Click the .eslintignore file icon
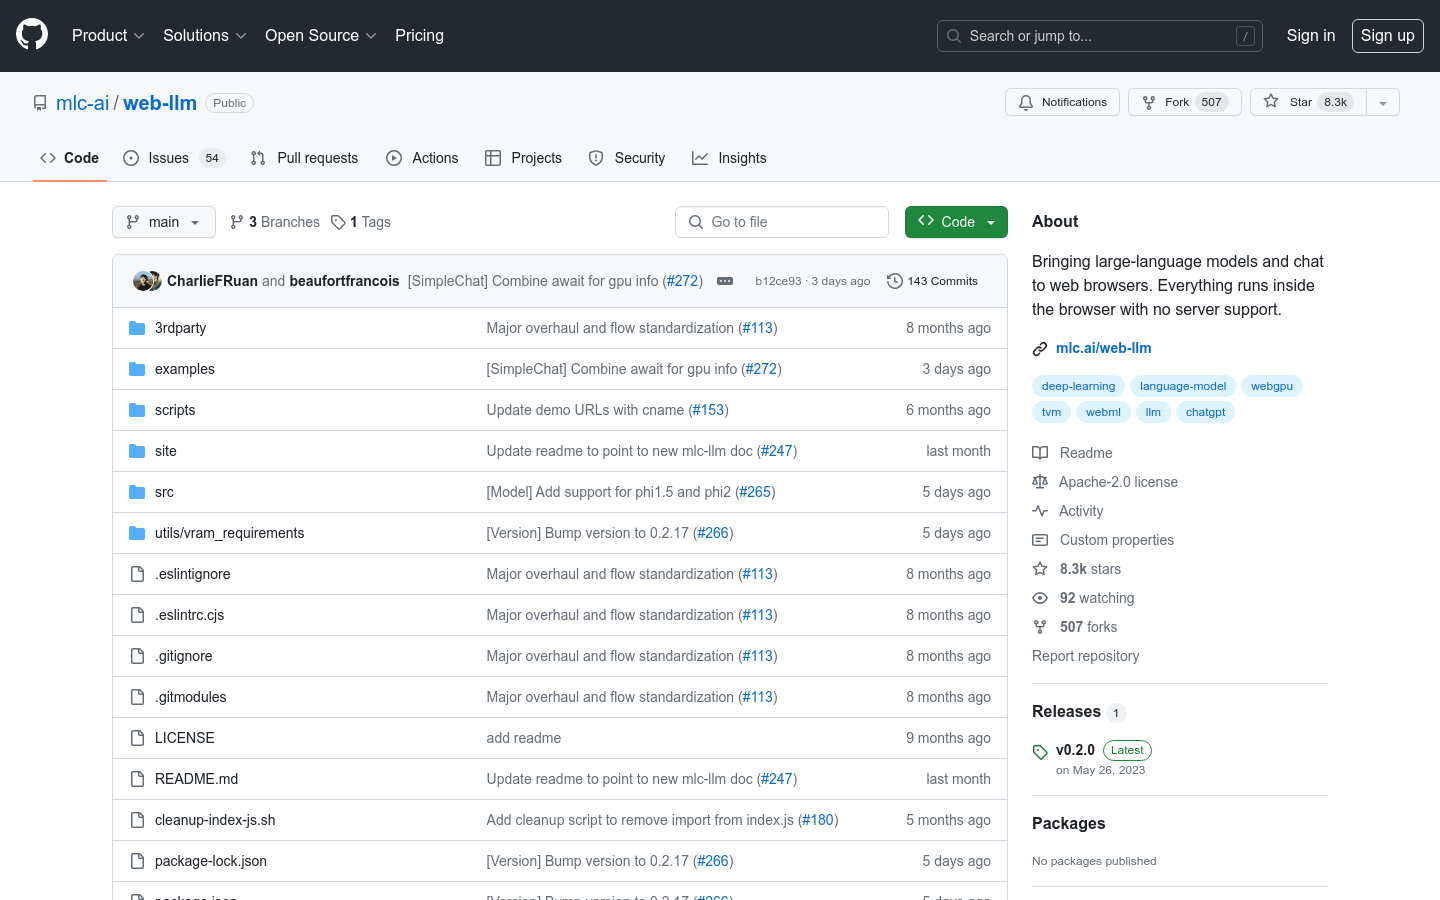 pos(137,574)
